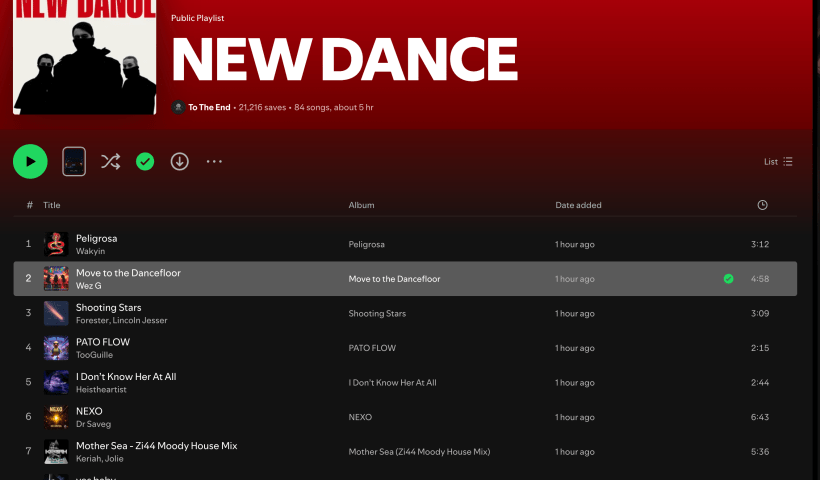Viewport: 820px width, 480px height.
Task: Open the three-dots more options menu
Action: point(214,161)
